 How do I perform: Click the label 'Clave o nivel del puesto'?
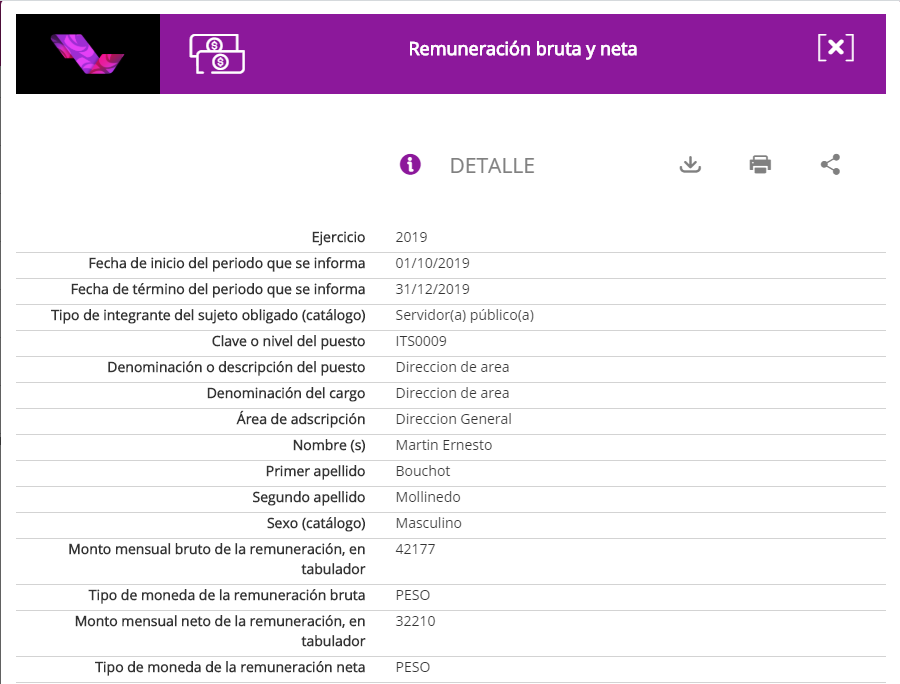[x=288, y=341]
